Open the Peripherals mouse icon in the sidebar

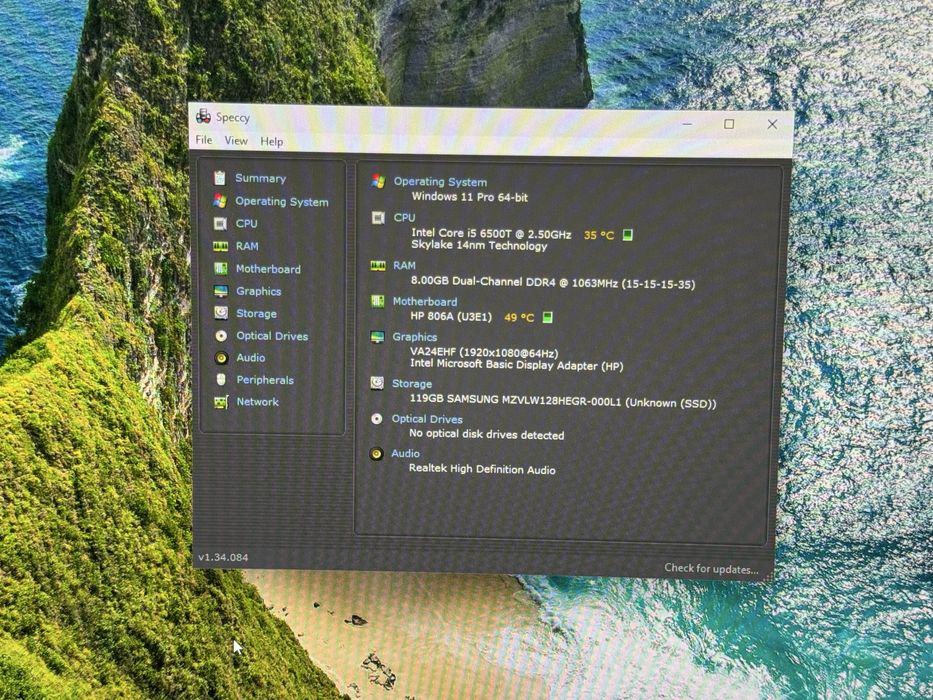(x=221, y=379)
